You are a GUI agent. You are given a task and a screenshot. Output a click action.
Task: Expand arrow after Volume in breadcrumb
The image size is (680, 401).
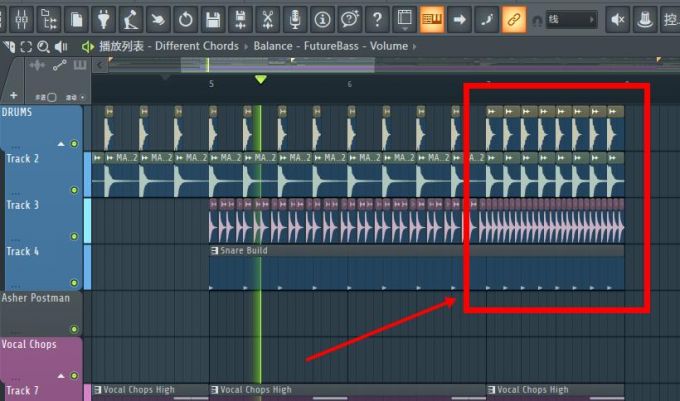tap(414, 46)
